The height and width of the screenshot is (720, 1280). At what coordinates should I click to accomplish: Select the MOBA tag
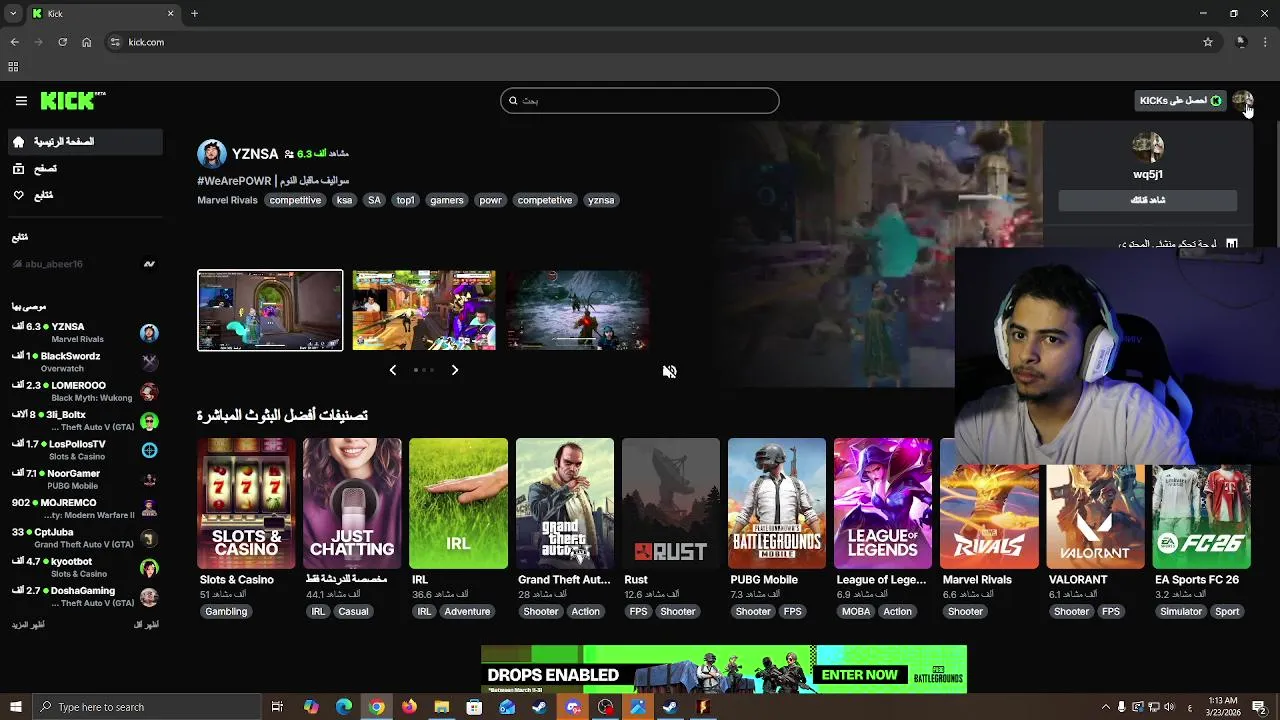(856, 612)
